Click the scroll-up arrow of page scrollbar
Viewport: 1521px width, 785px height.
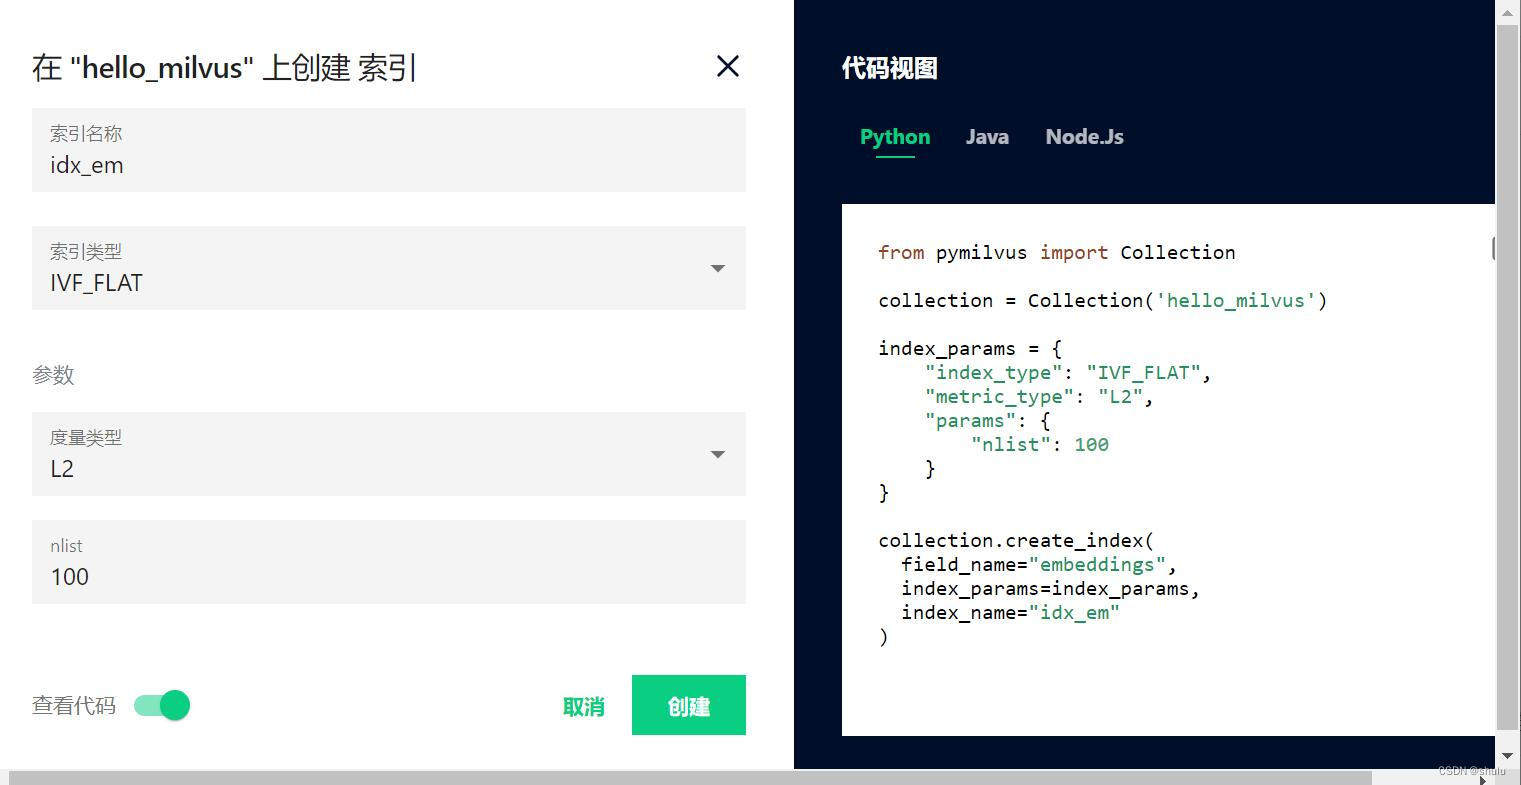[x=1508, y=11]
